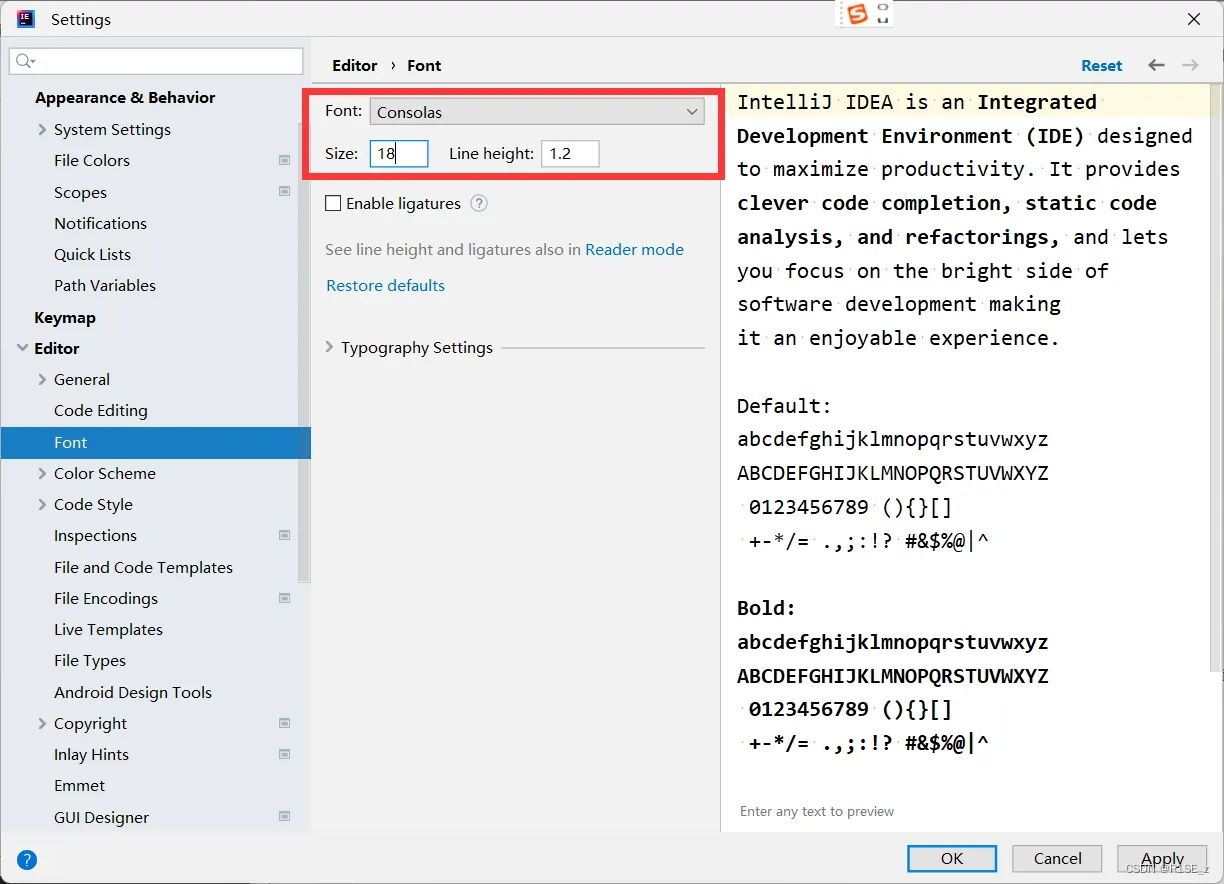Click project-level icon beside Inlay Hints

[285, 754]
